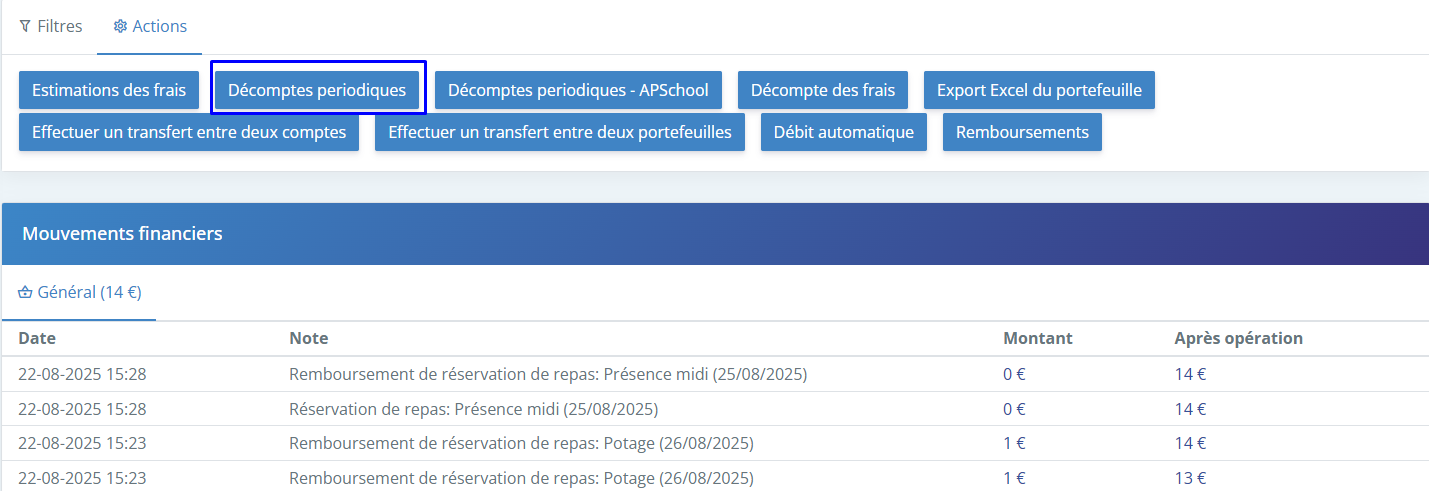Click the Montant column header
The width and height of the screenshot is (1429, 491).
[x=1037, y=338]
